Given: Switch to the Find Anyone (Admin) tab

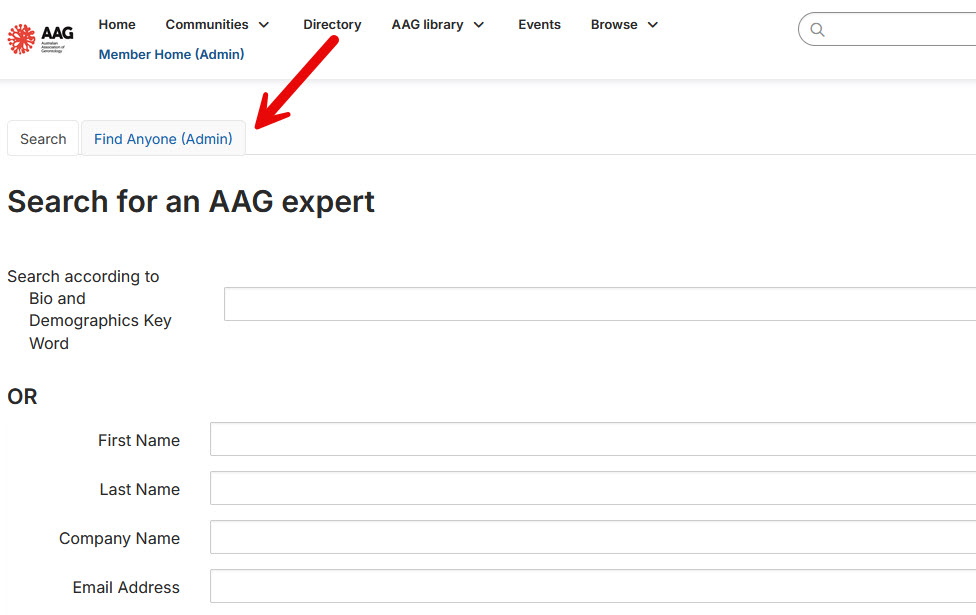Looking at the screenshot, I should tap(163, 138).
